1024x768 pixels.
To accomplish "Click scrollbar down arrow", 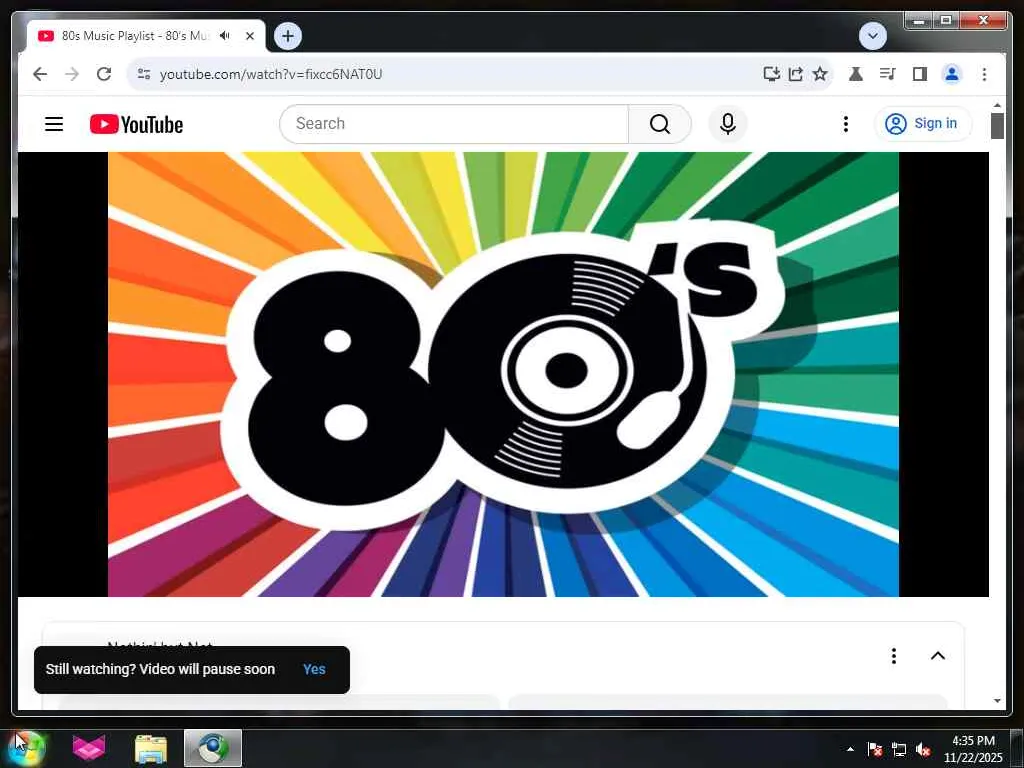I will click(x=997, y=701).
